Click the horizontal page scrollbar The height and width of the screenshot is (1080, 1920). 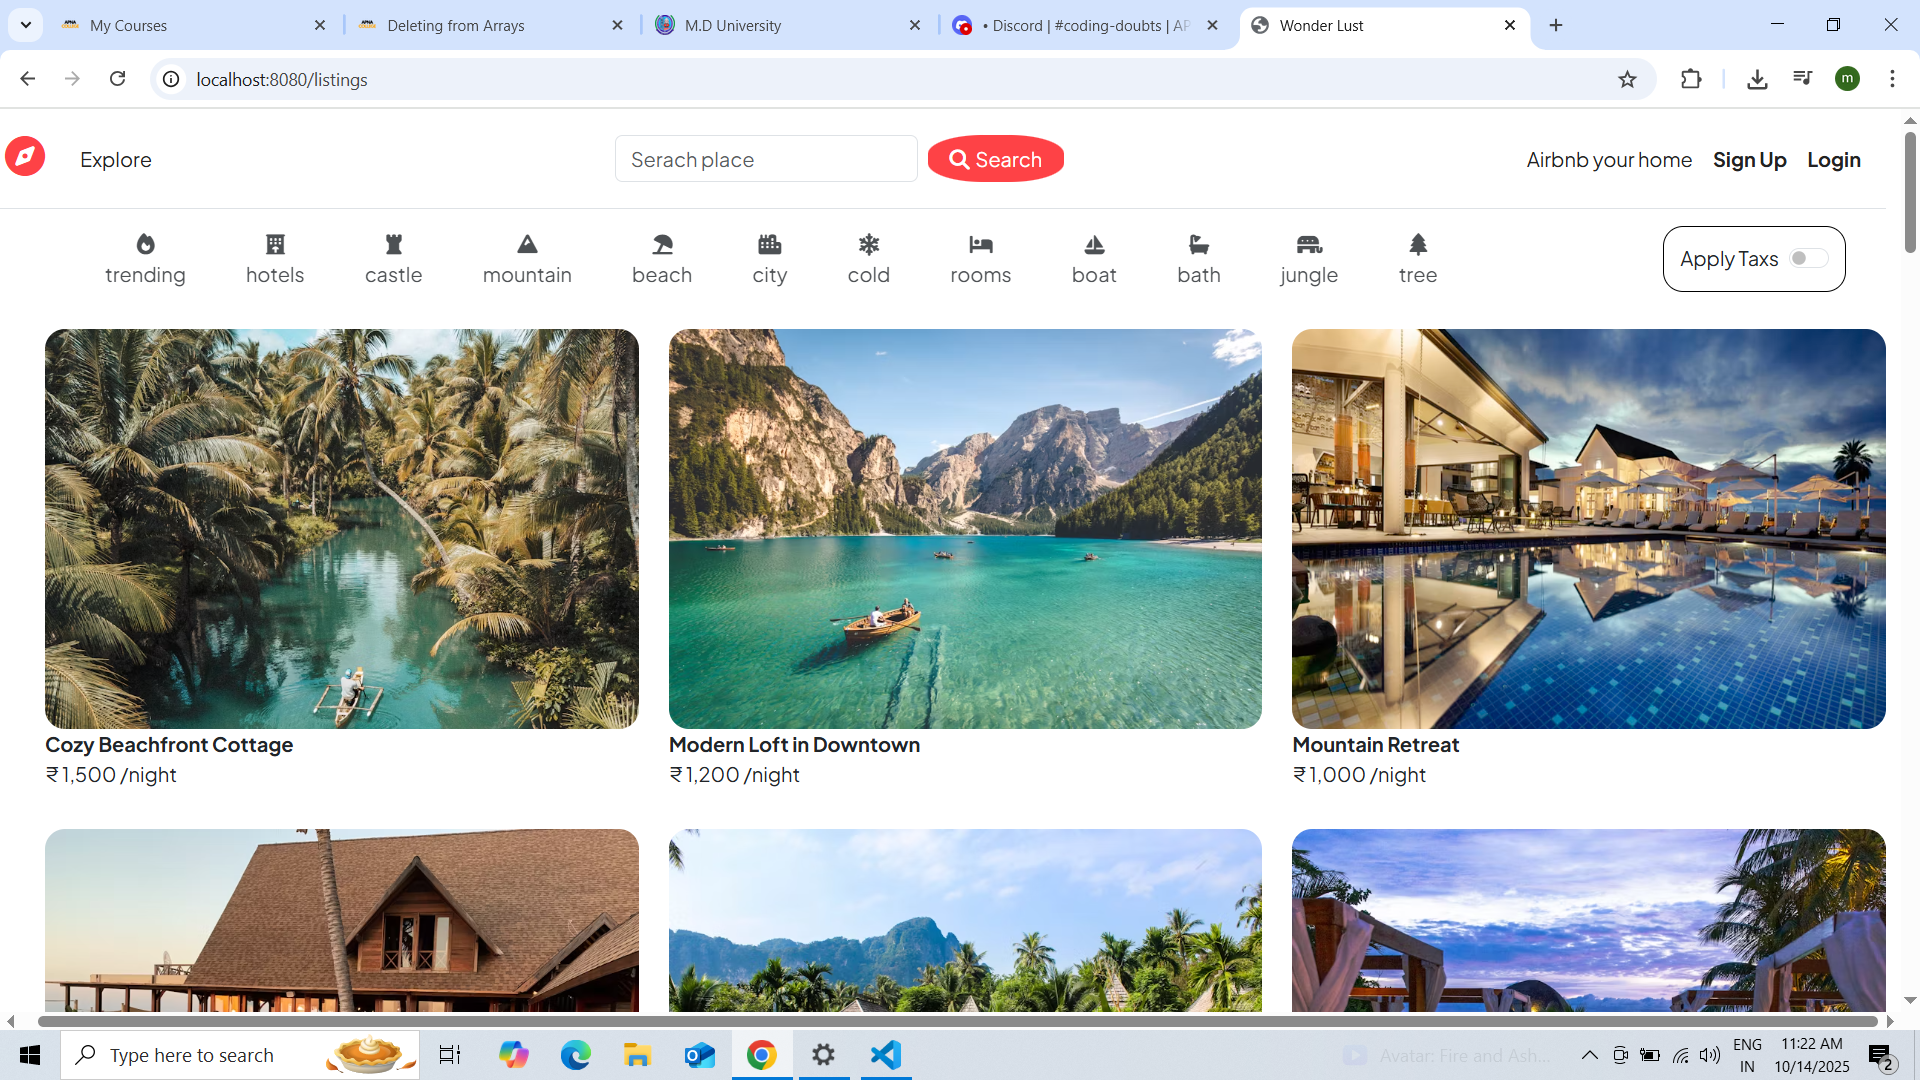tap(958, 1021)
